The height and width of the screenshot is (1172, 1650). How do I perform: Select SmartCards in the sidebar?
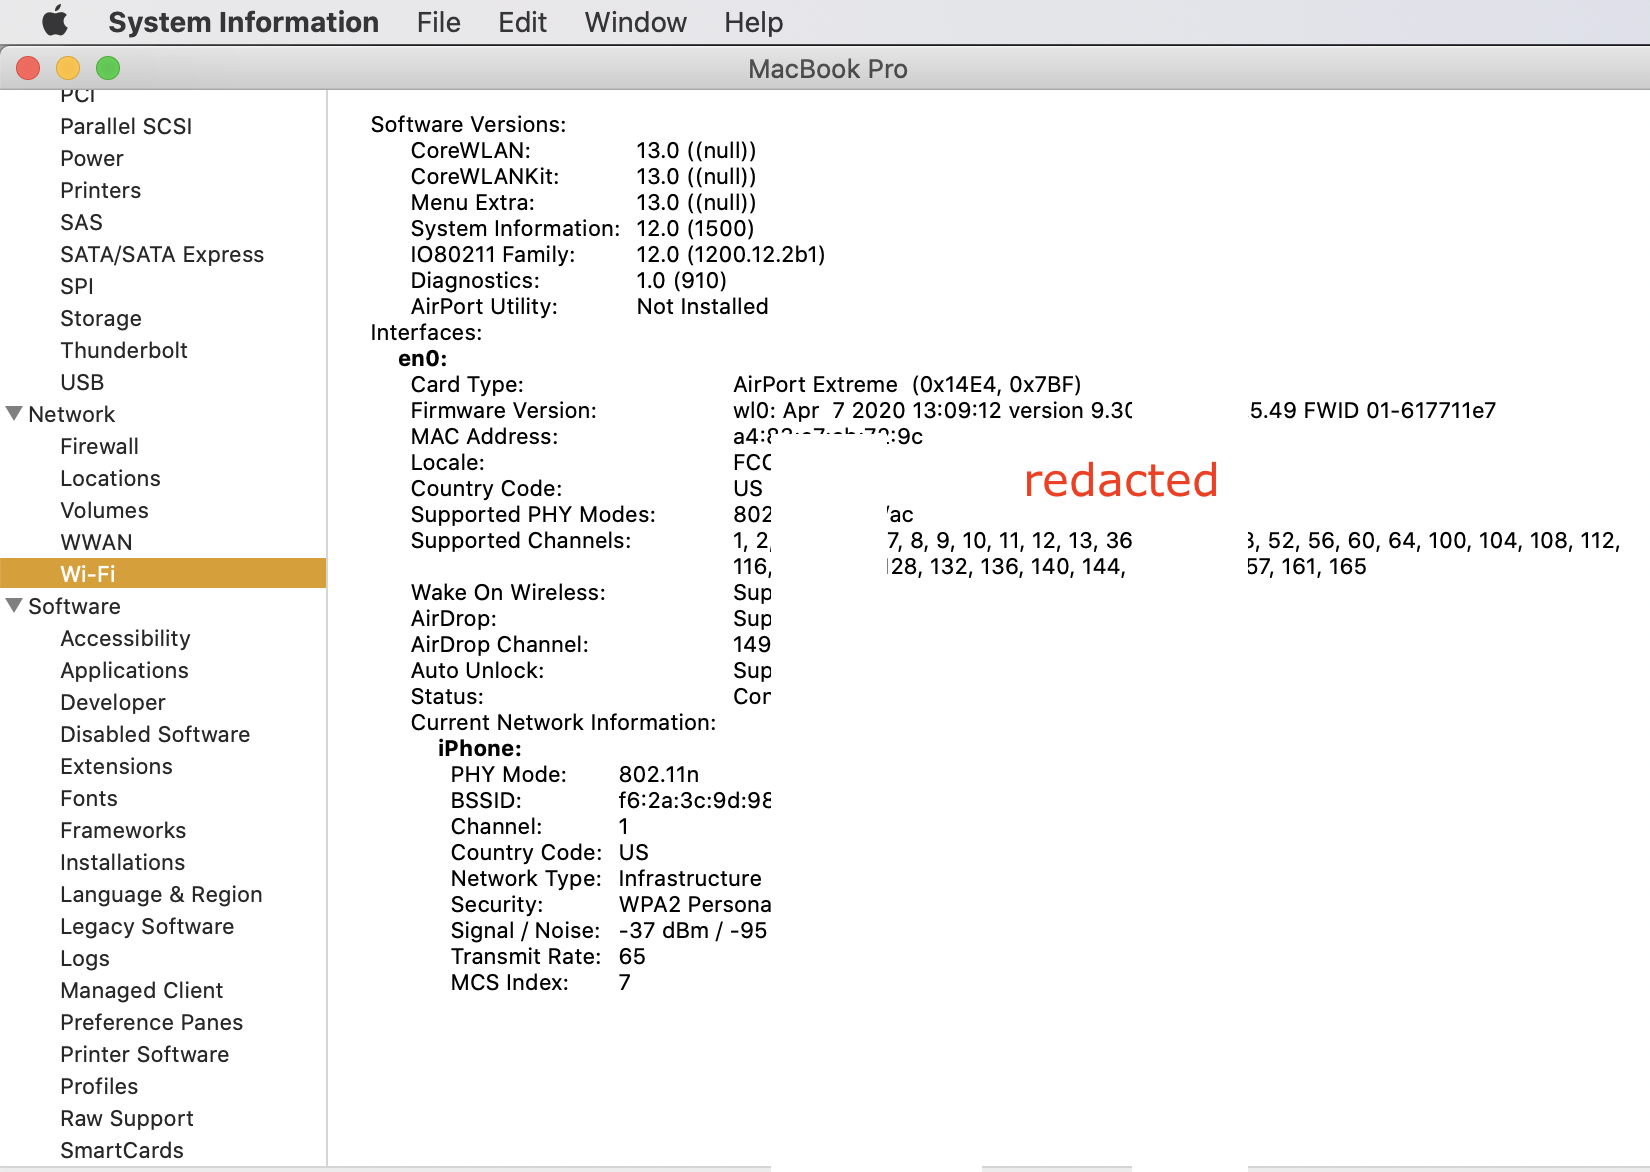click(x=122, y=1150)
